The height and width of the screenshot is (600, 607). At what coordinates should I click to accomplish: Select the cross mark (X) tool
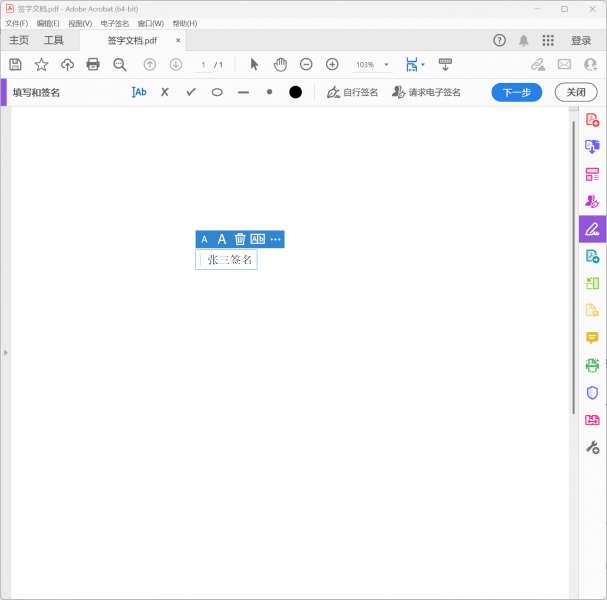pos(165,92)
